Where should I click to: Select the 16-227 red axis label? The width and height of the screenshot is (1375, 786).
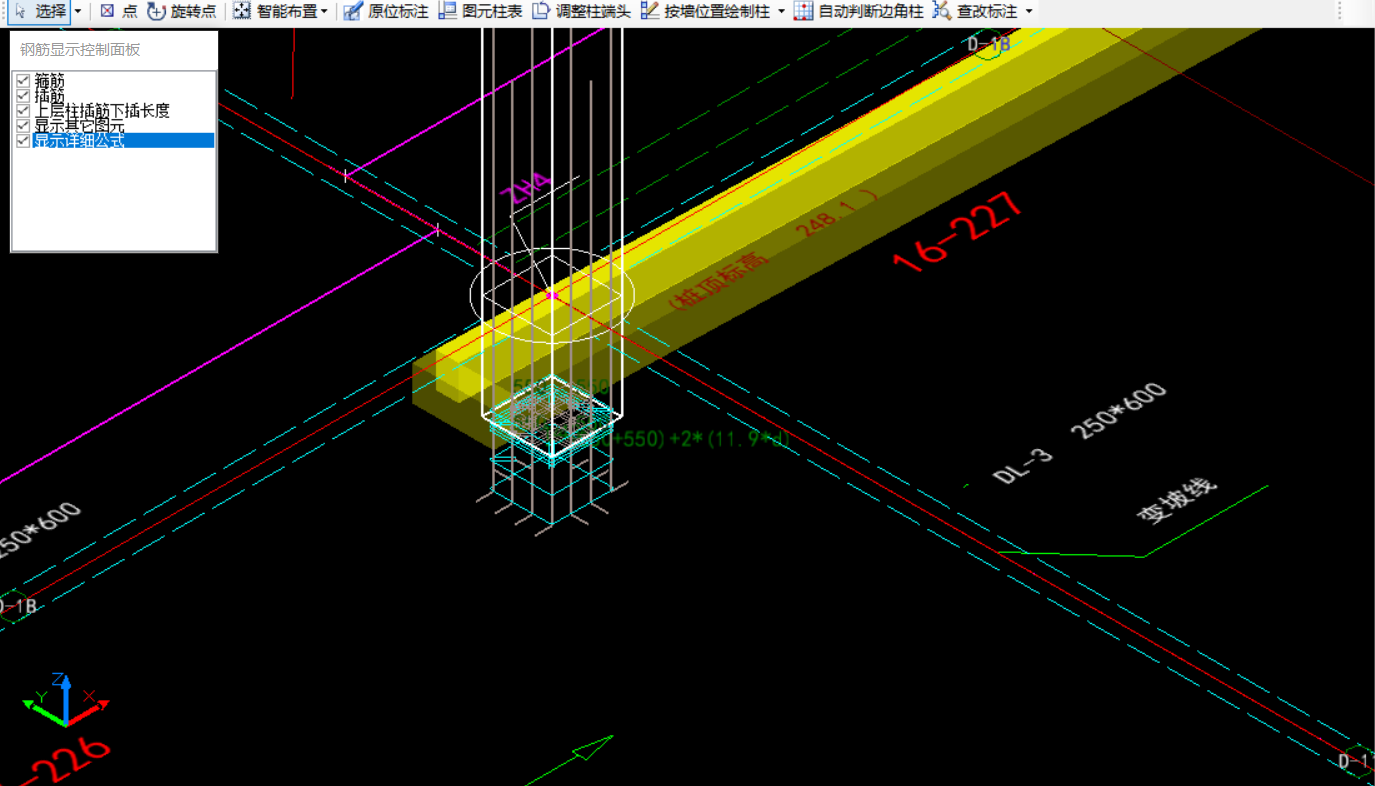point(959,231)
